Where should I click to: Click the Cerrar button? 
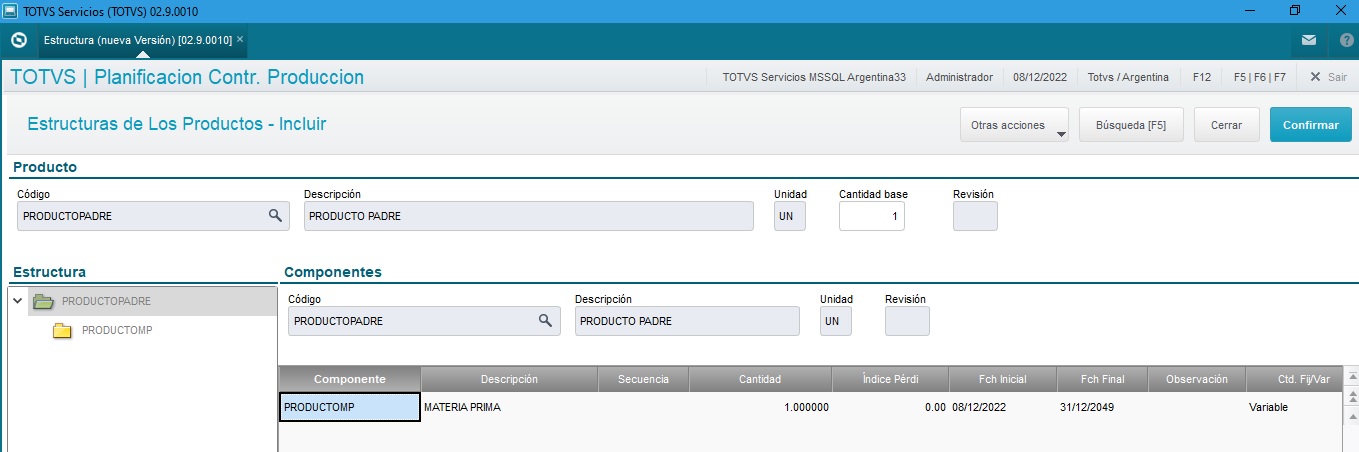click(1226, 125)
